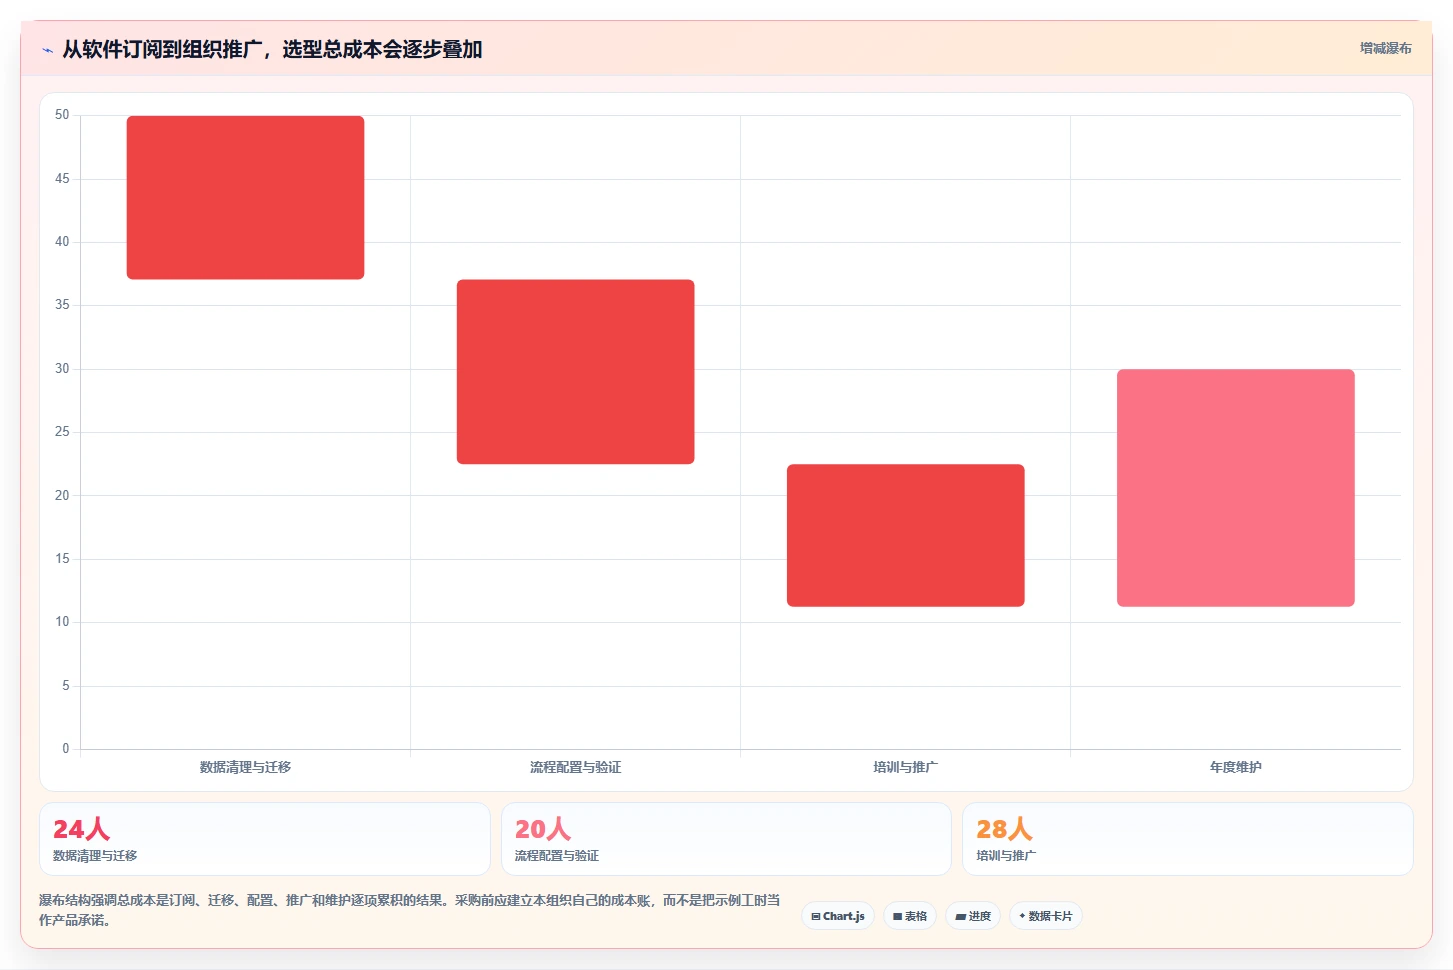Click the Chart.js tag chip
Image resolution: width=1453 pixels, height=970 pixels.
coord(838,916)
